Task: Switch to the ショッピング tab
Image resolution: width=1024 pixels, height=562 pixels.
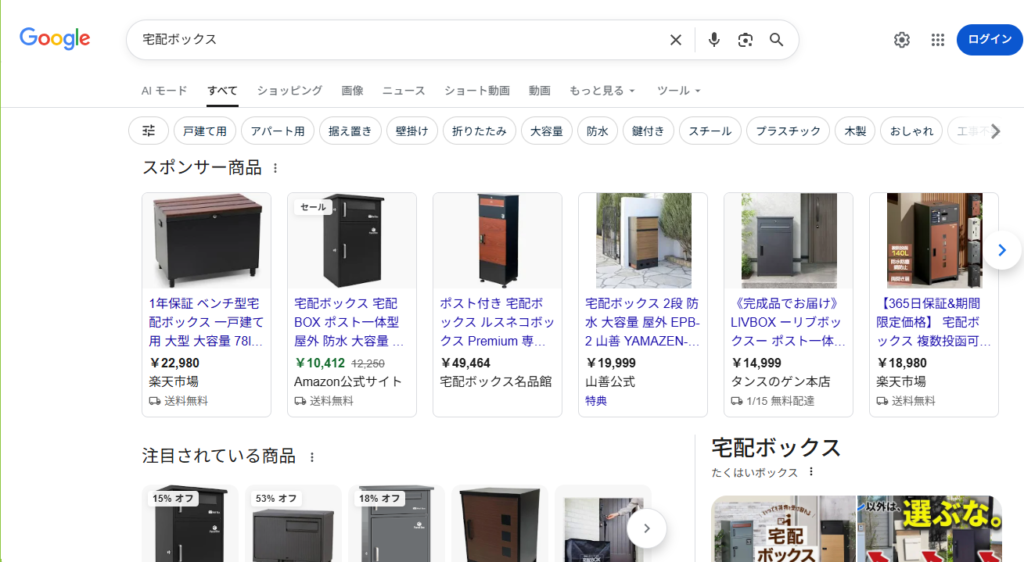Action: (x=289, y=91)
